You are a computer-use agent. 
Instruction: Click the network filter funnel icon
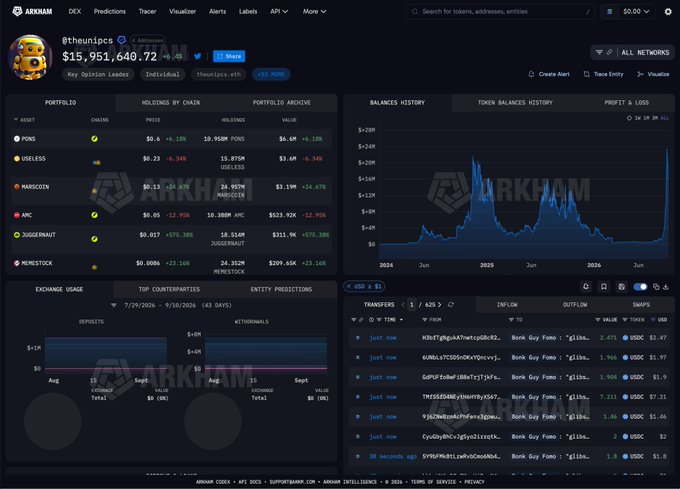[x=599, y=52]
